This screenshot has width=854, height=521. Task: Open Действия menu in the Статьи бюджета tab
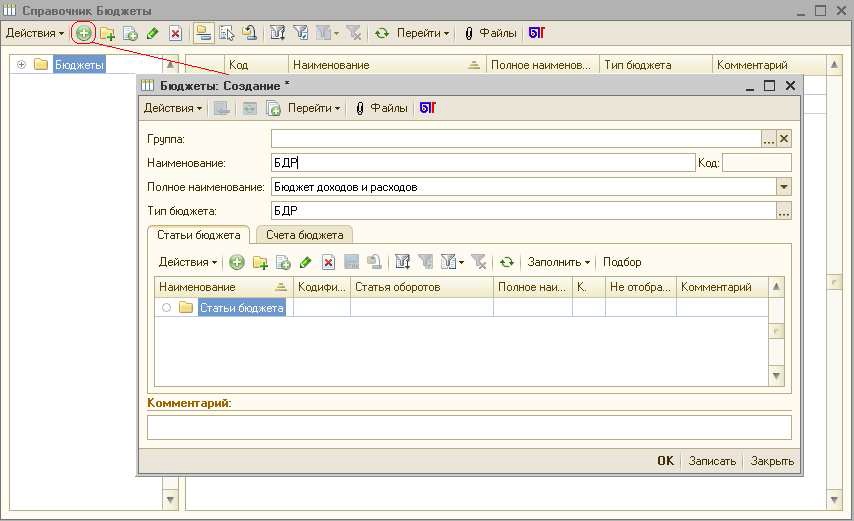click(188, 262)
